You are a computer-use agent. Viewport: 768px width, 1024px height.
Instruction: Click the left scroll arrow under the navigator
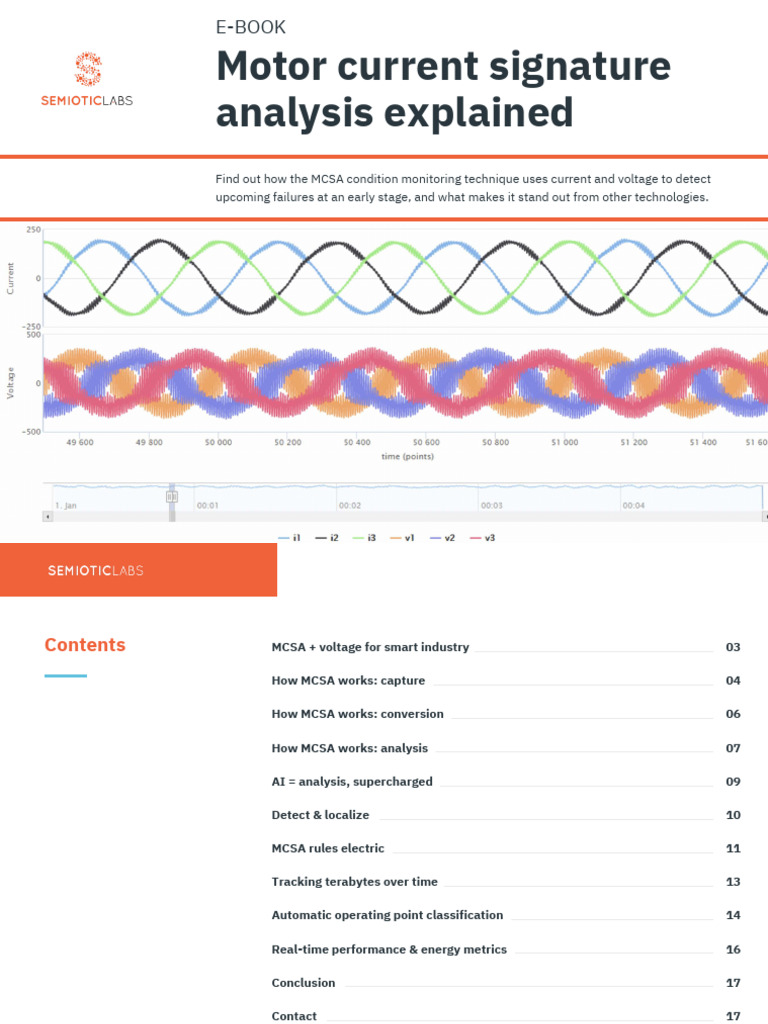(x=47, y=517)
